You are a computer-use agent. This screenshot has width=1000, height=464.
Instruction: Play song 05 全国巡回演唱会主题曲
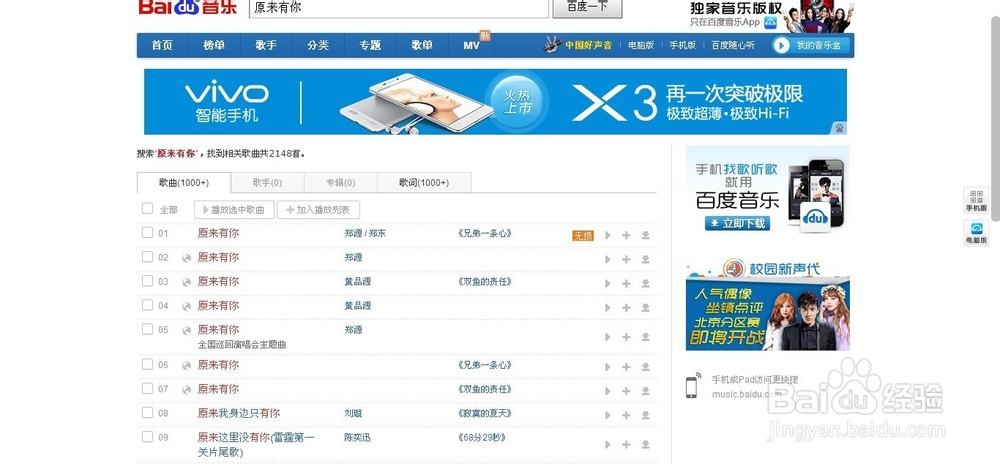tap(608, 337)
